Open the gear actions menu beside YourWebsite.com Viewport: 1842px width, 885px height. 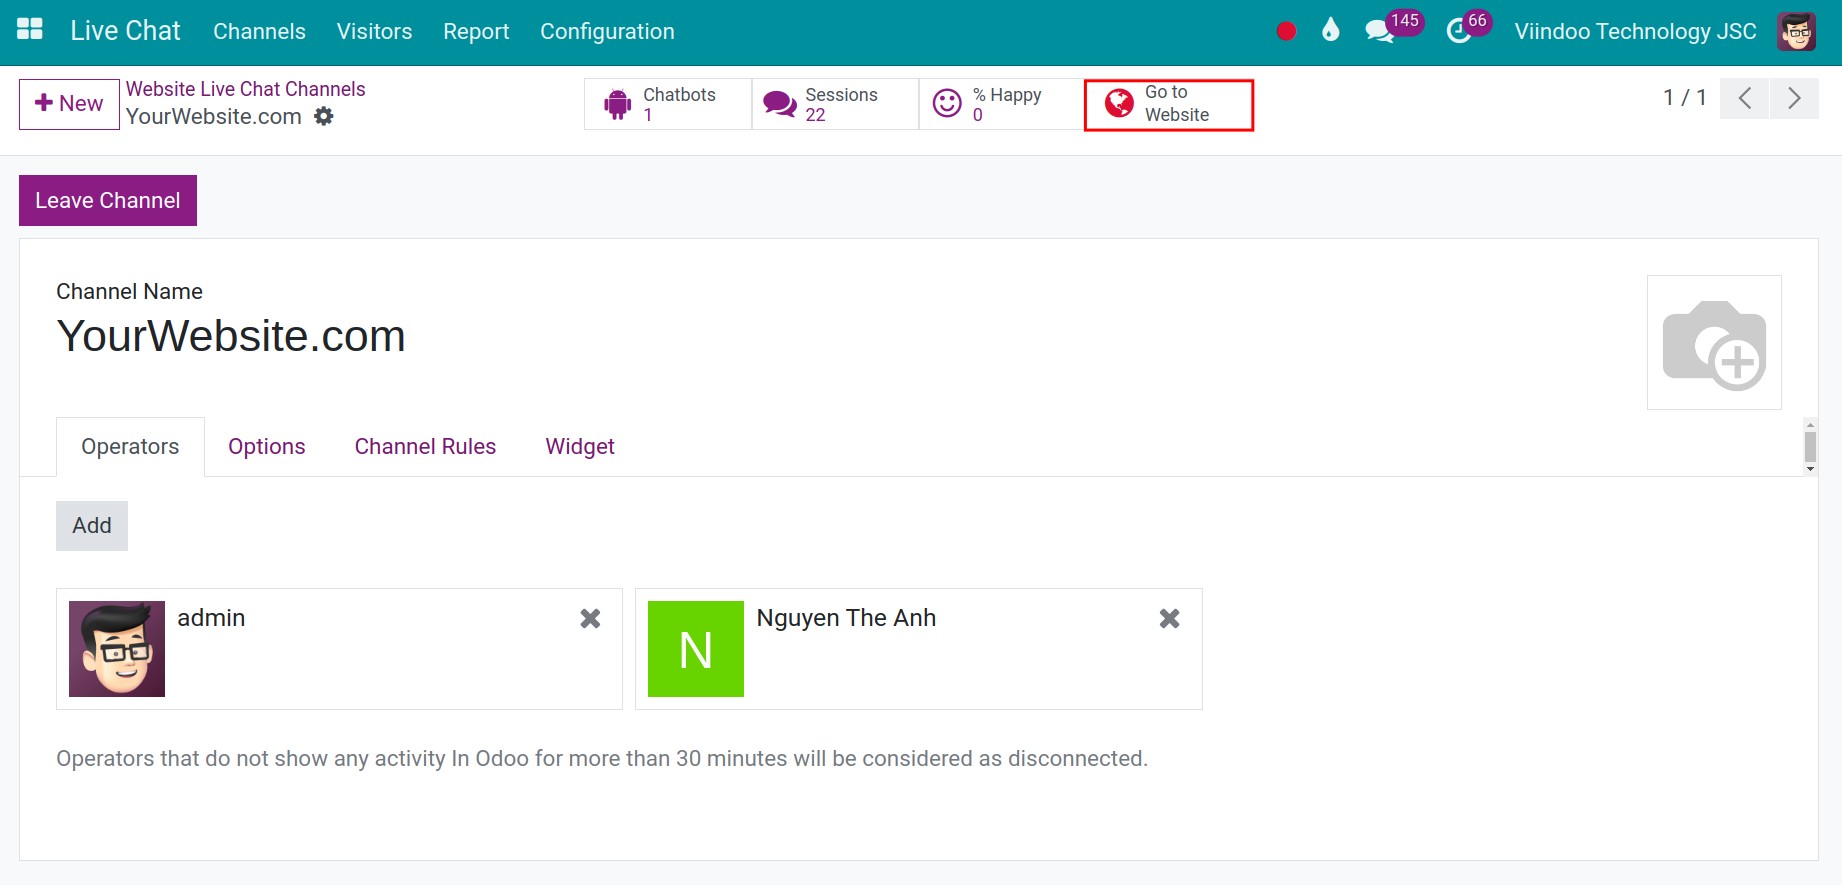[324, 116]
